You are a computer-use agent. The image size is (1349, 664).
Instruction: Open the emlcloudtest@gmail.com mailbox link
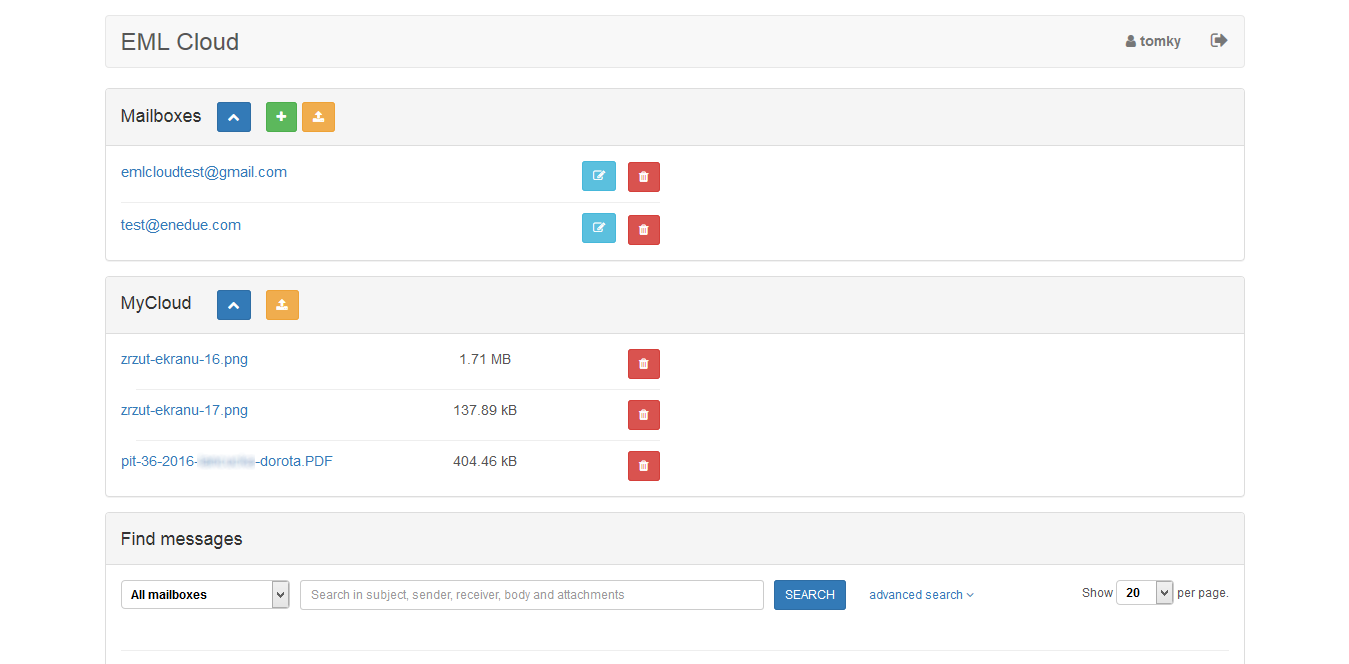204,172
